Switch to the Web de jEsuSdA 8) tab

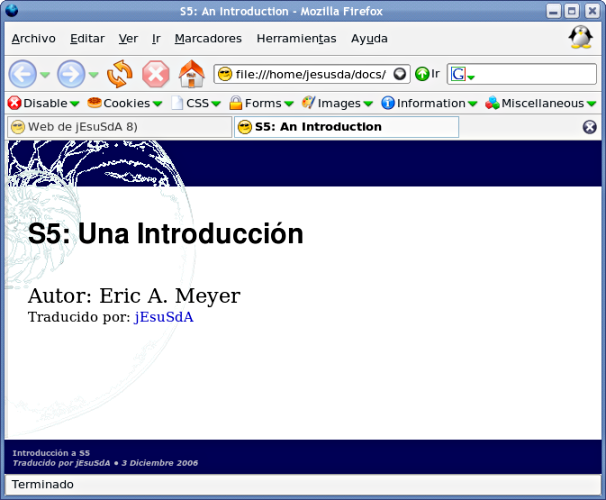(x=119, y=127)
